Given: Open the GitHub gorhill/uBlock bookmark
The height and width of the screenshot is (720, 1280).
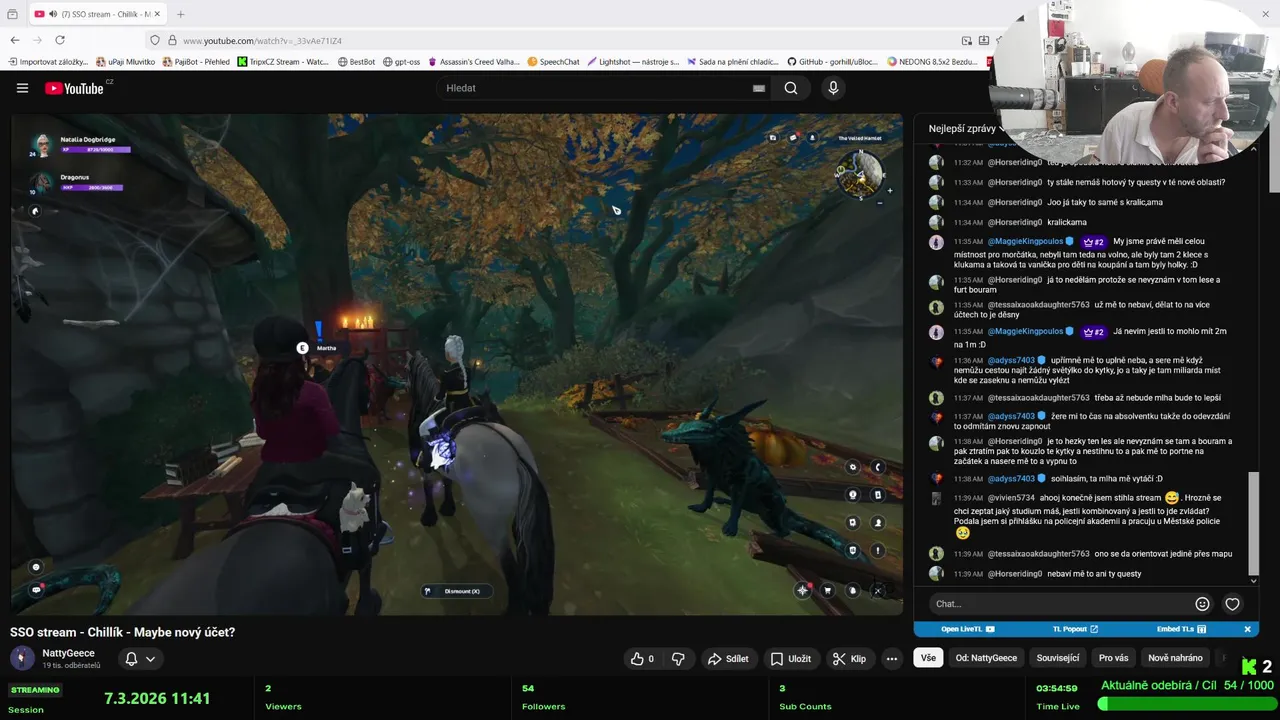Looking at the screenshot, I should (x=832, y=62).
